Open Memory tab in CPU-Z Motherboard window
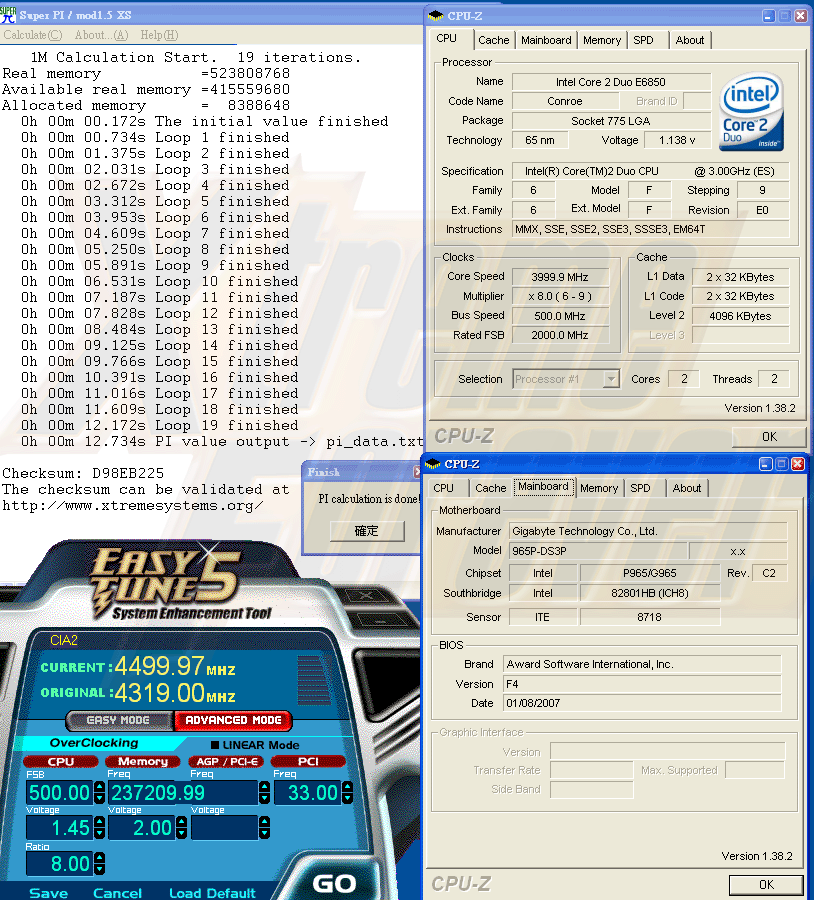The height and width of the screenshot is (900, 814). 599,488
